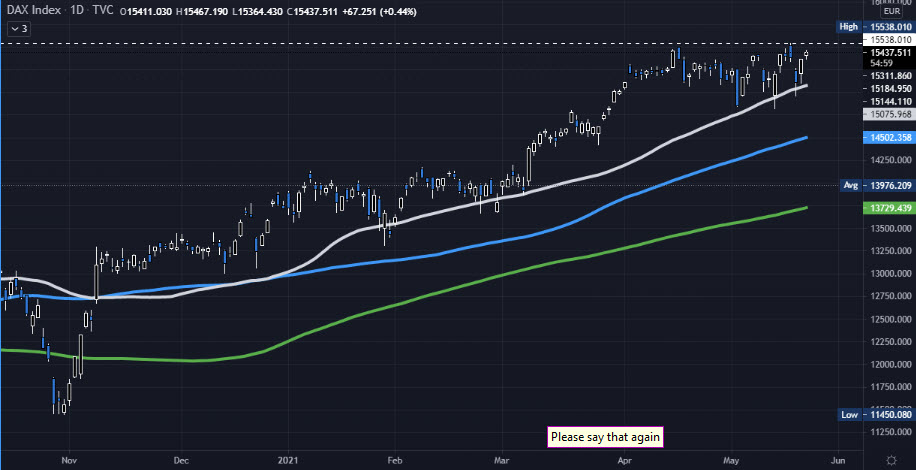This screenshot has height=470, width=916.
Task: Click the 'Please say that again' tooltip
Action: coord(606,437)
